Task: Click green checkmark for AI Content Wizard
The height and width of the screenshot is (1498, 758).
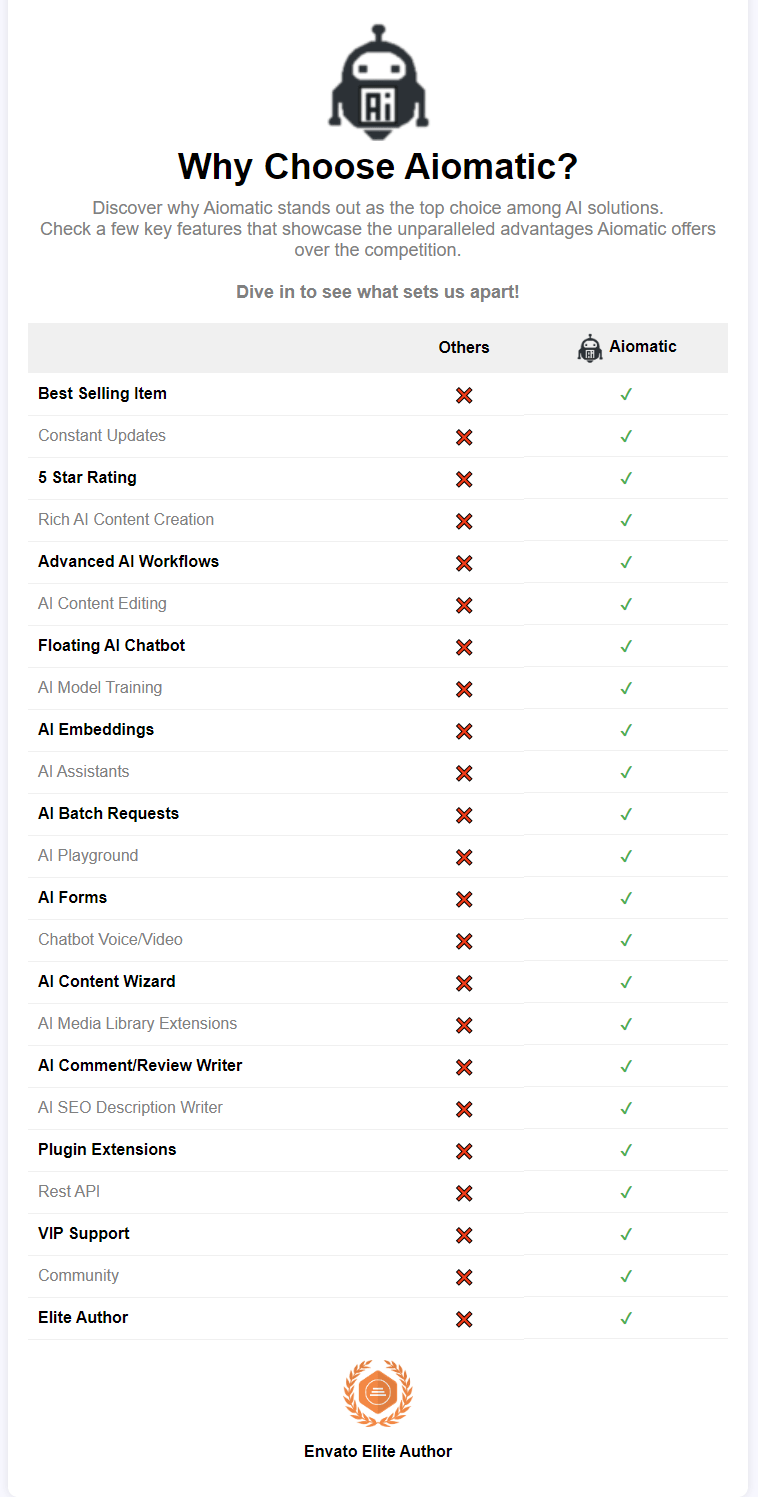Action: [626, 982]
